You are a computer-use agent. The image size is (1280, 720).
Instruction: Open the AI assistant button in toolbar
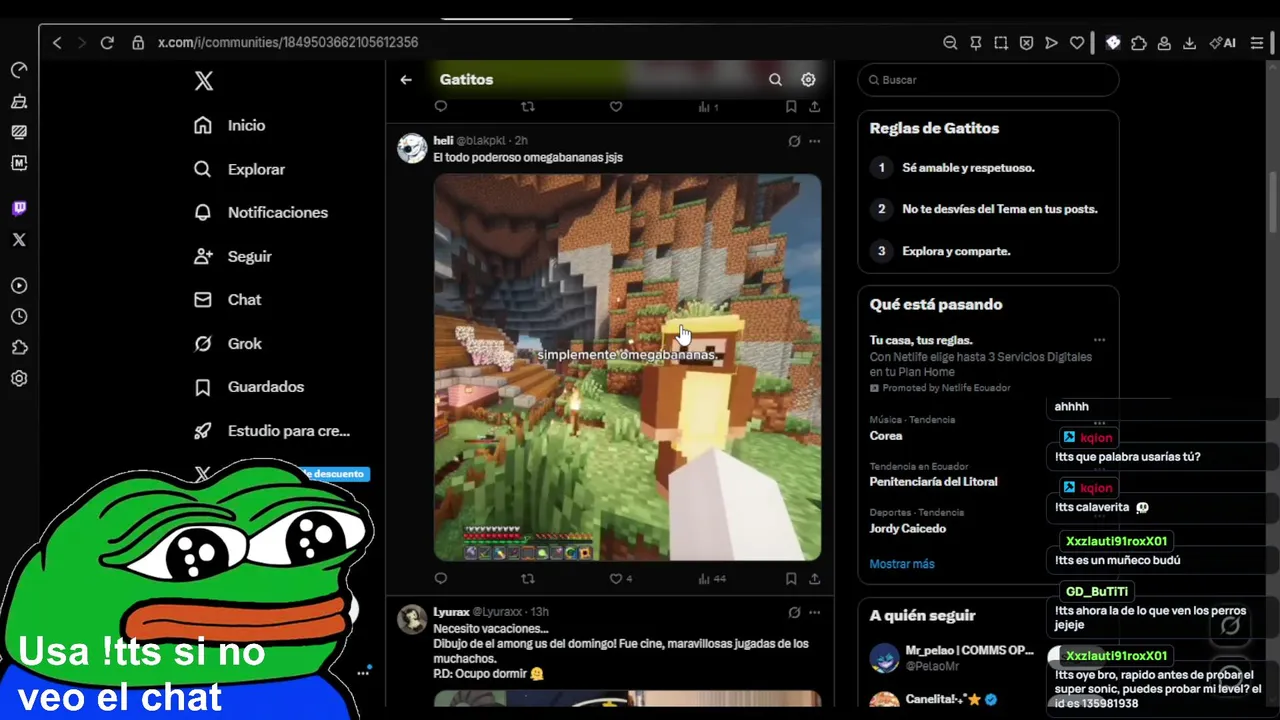pyautogui.click(x=1222, y=43)
